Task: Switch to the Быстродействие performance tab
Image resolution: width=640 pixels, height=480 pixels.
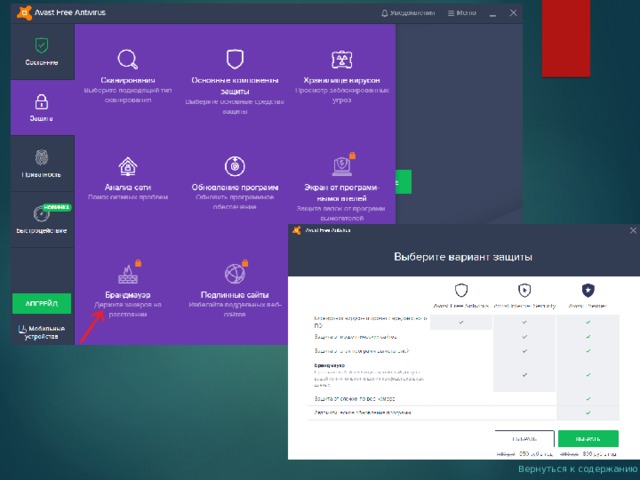Action: point(42,220)
